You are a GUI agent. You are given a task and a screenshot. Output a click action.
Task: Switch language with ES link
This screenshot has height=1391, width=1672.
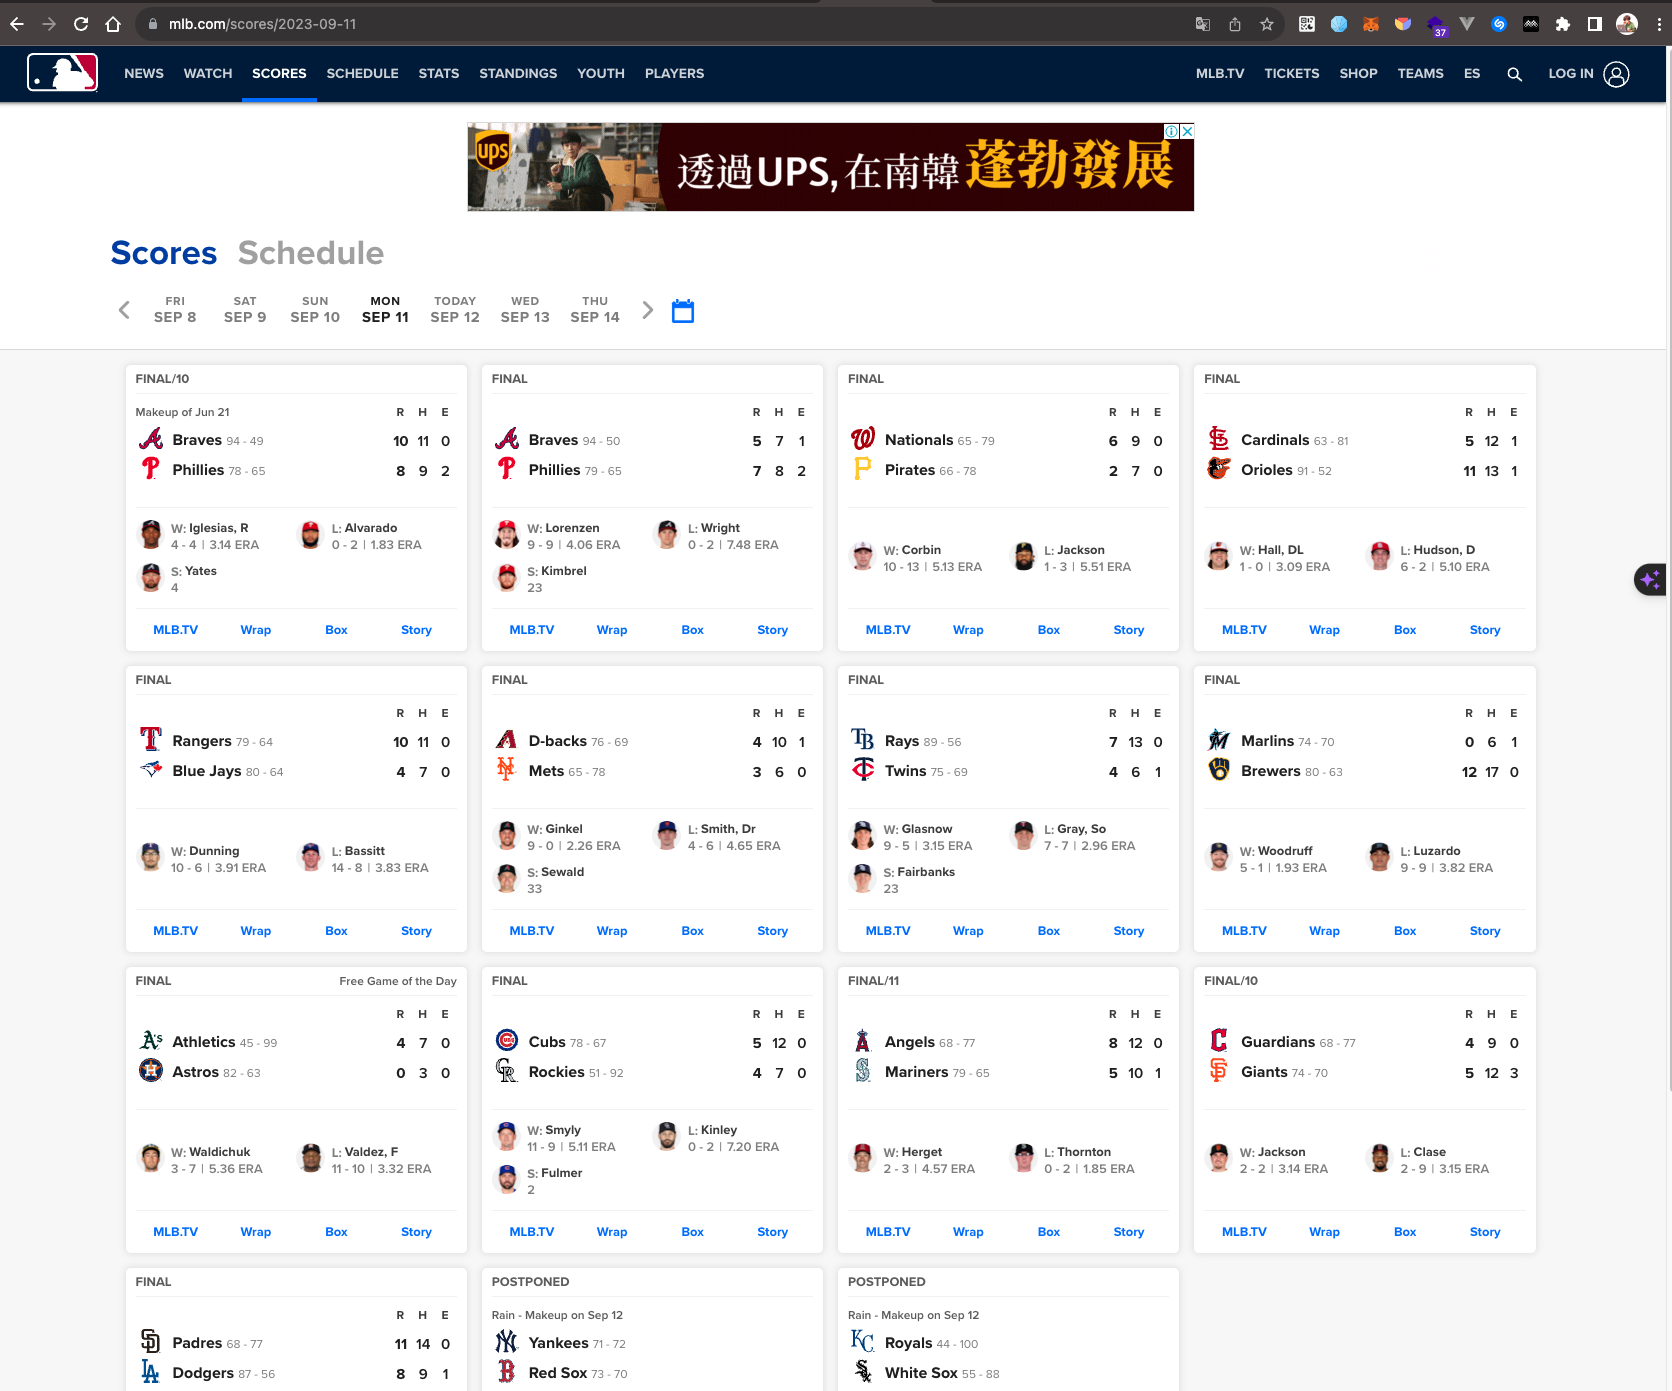pos(1472,74)
